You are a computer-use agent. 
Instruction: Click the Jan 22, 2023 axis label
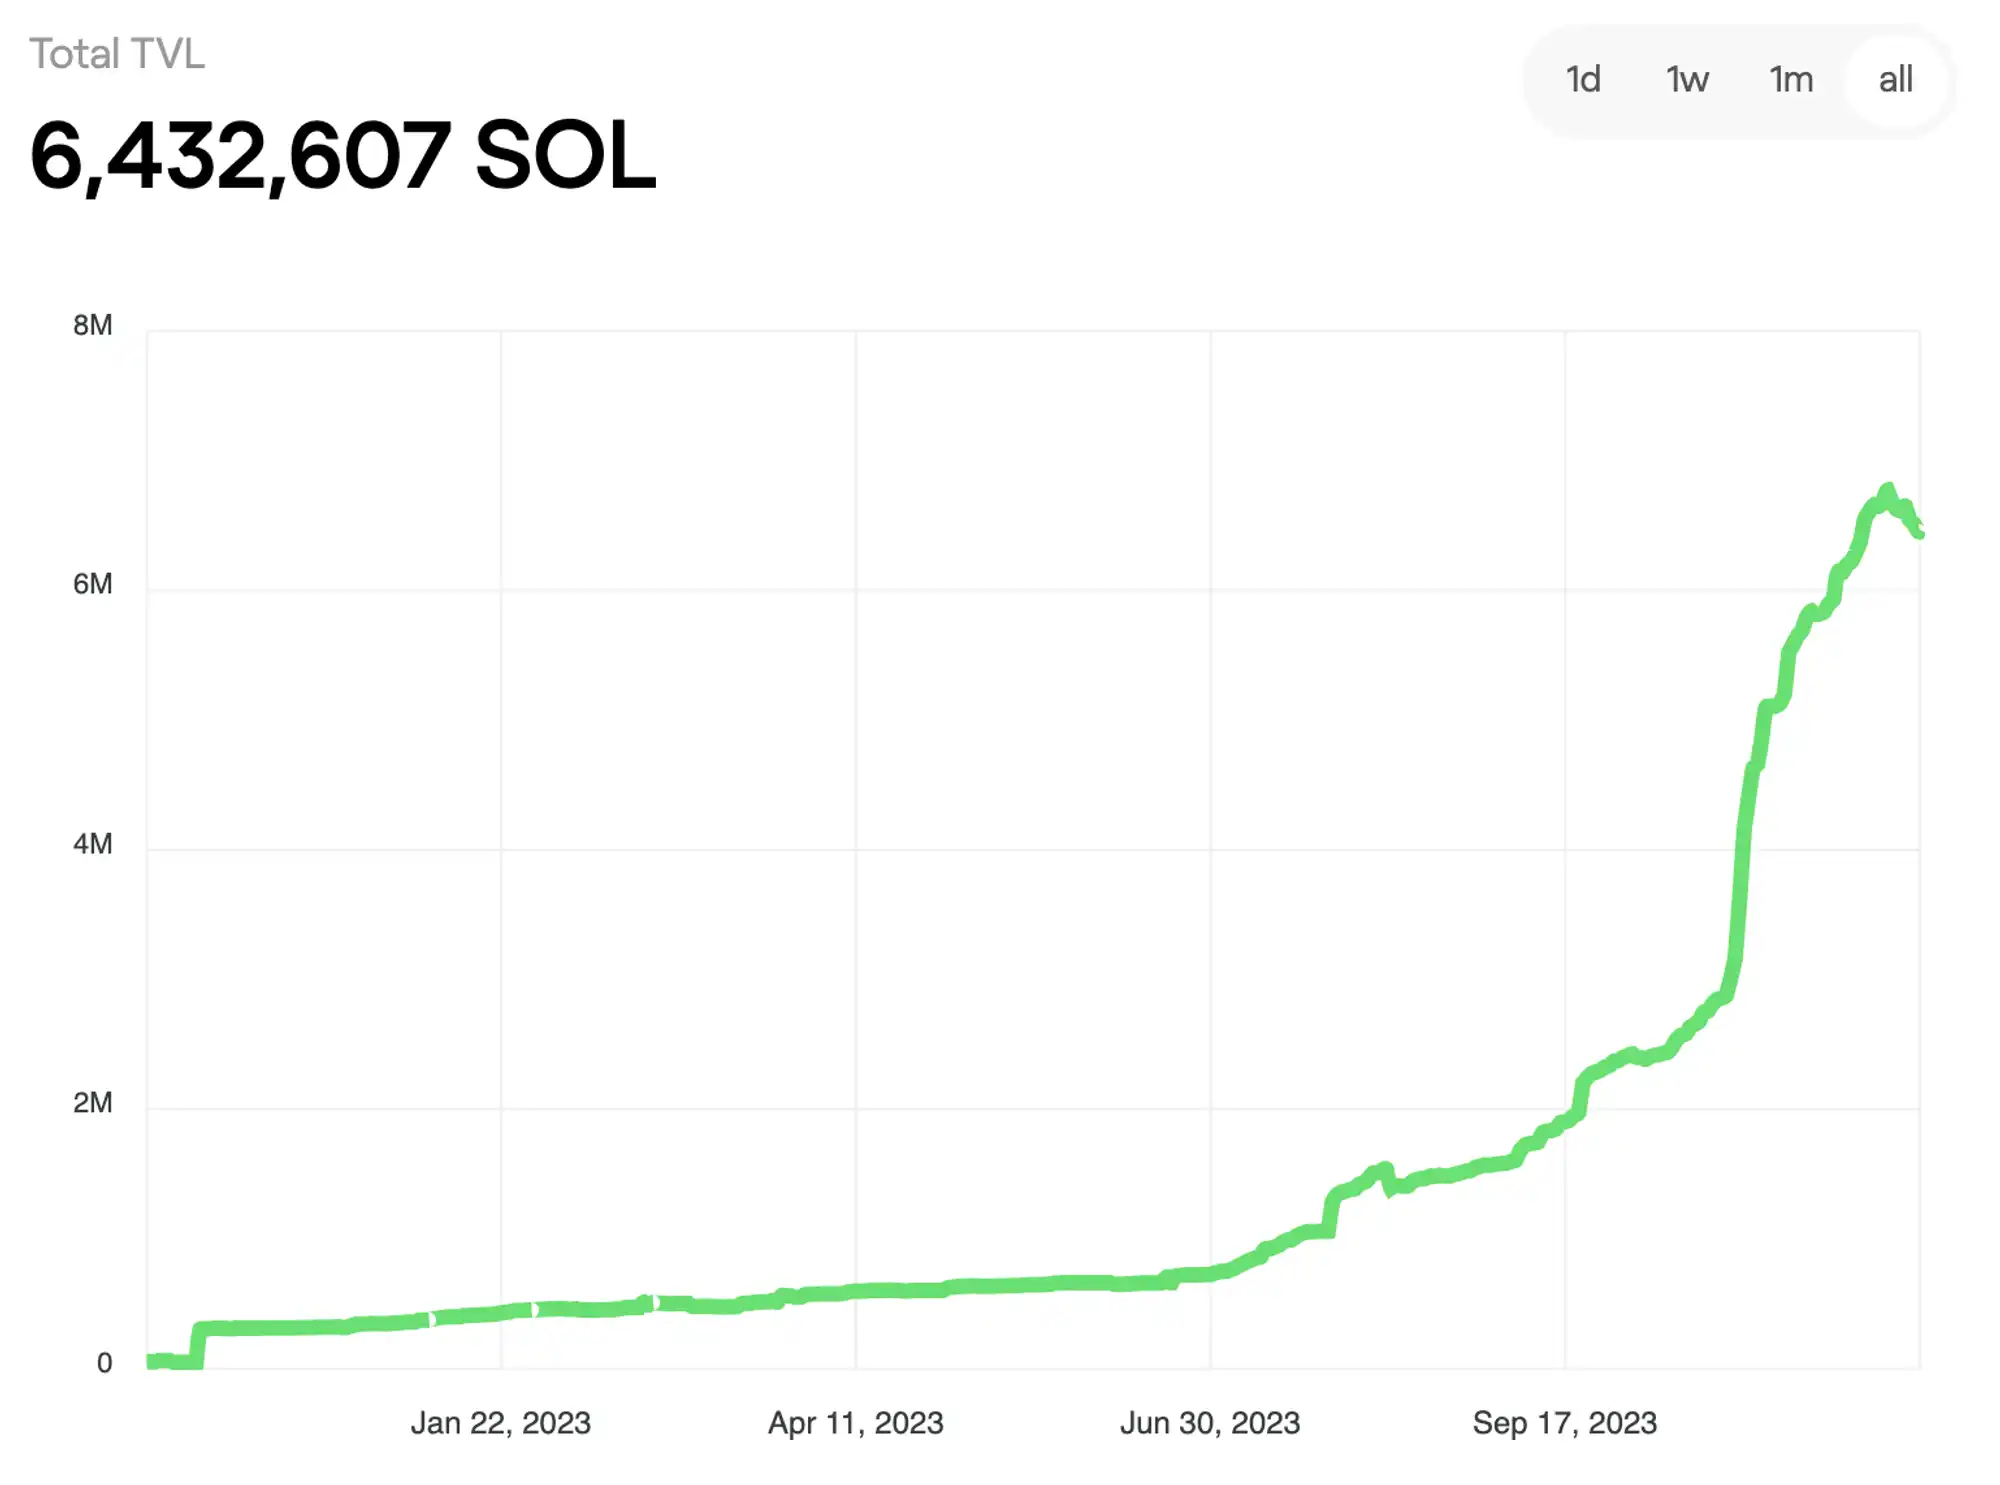[500, 1422]
